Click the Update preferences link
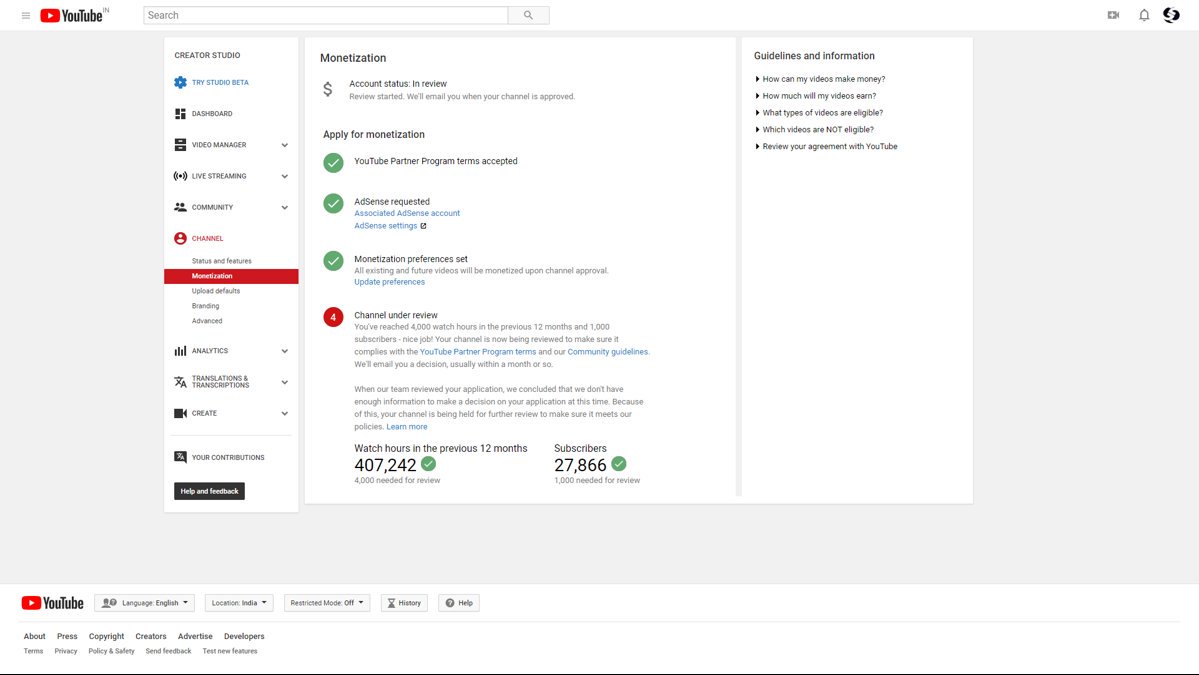Image resolution: width=1199 pixels, height=675 pixels. coord(389,282)
